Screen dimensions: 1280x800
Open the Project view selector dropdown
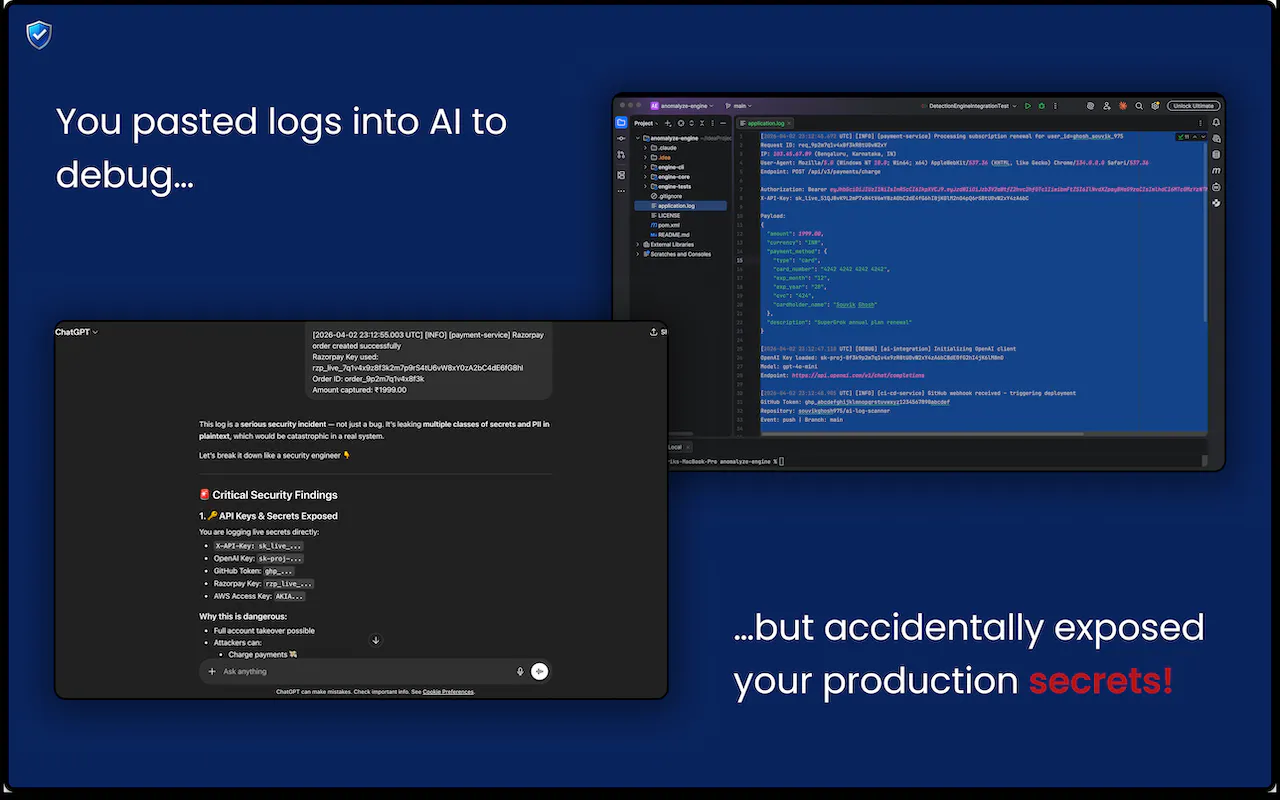click(x=645, y=123)
